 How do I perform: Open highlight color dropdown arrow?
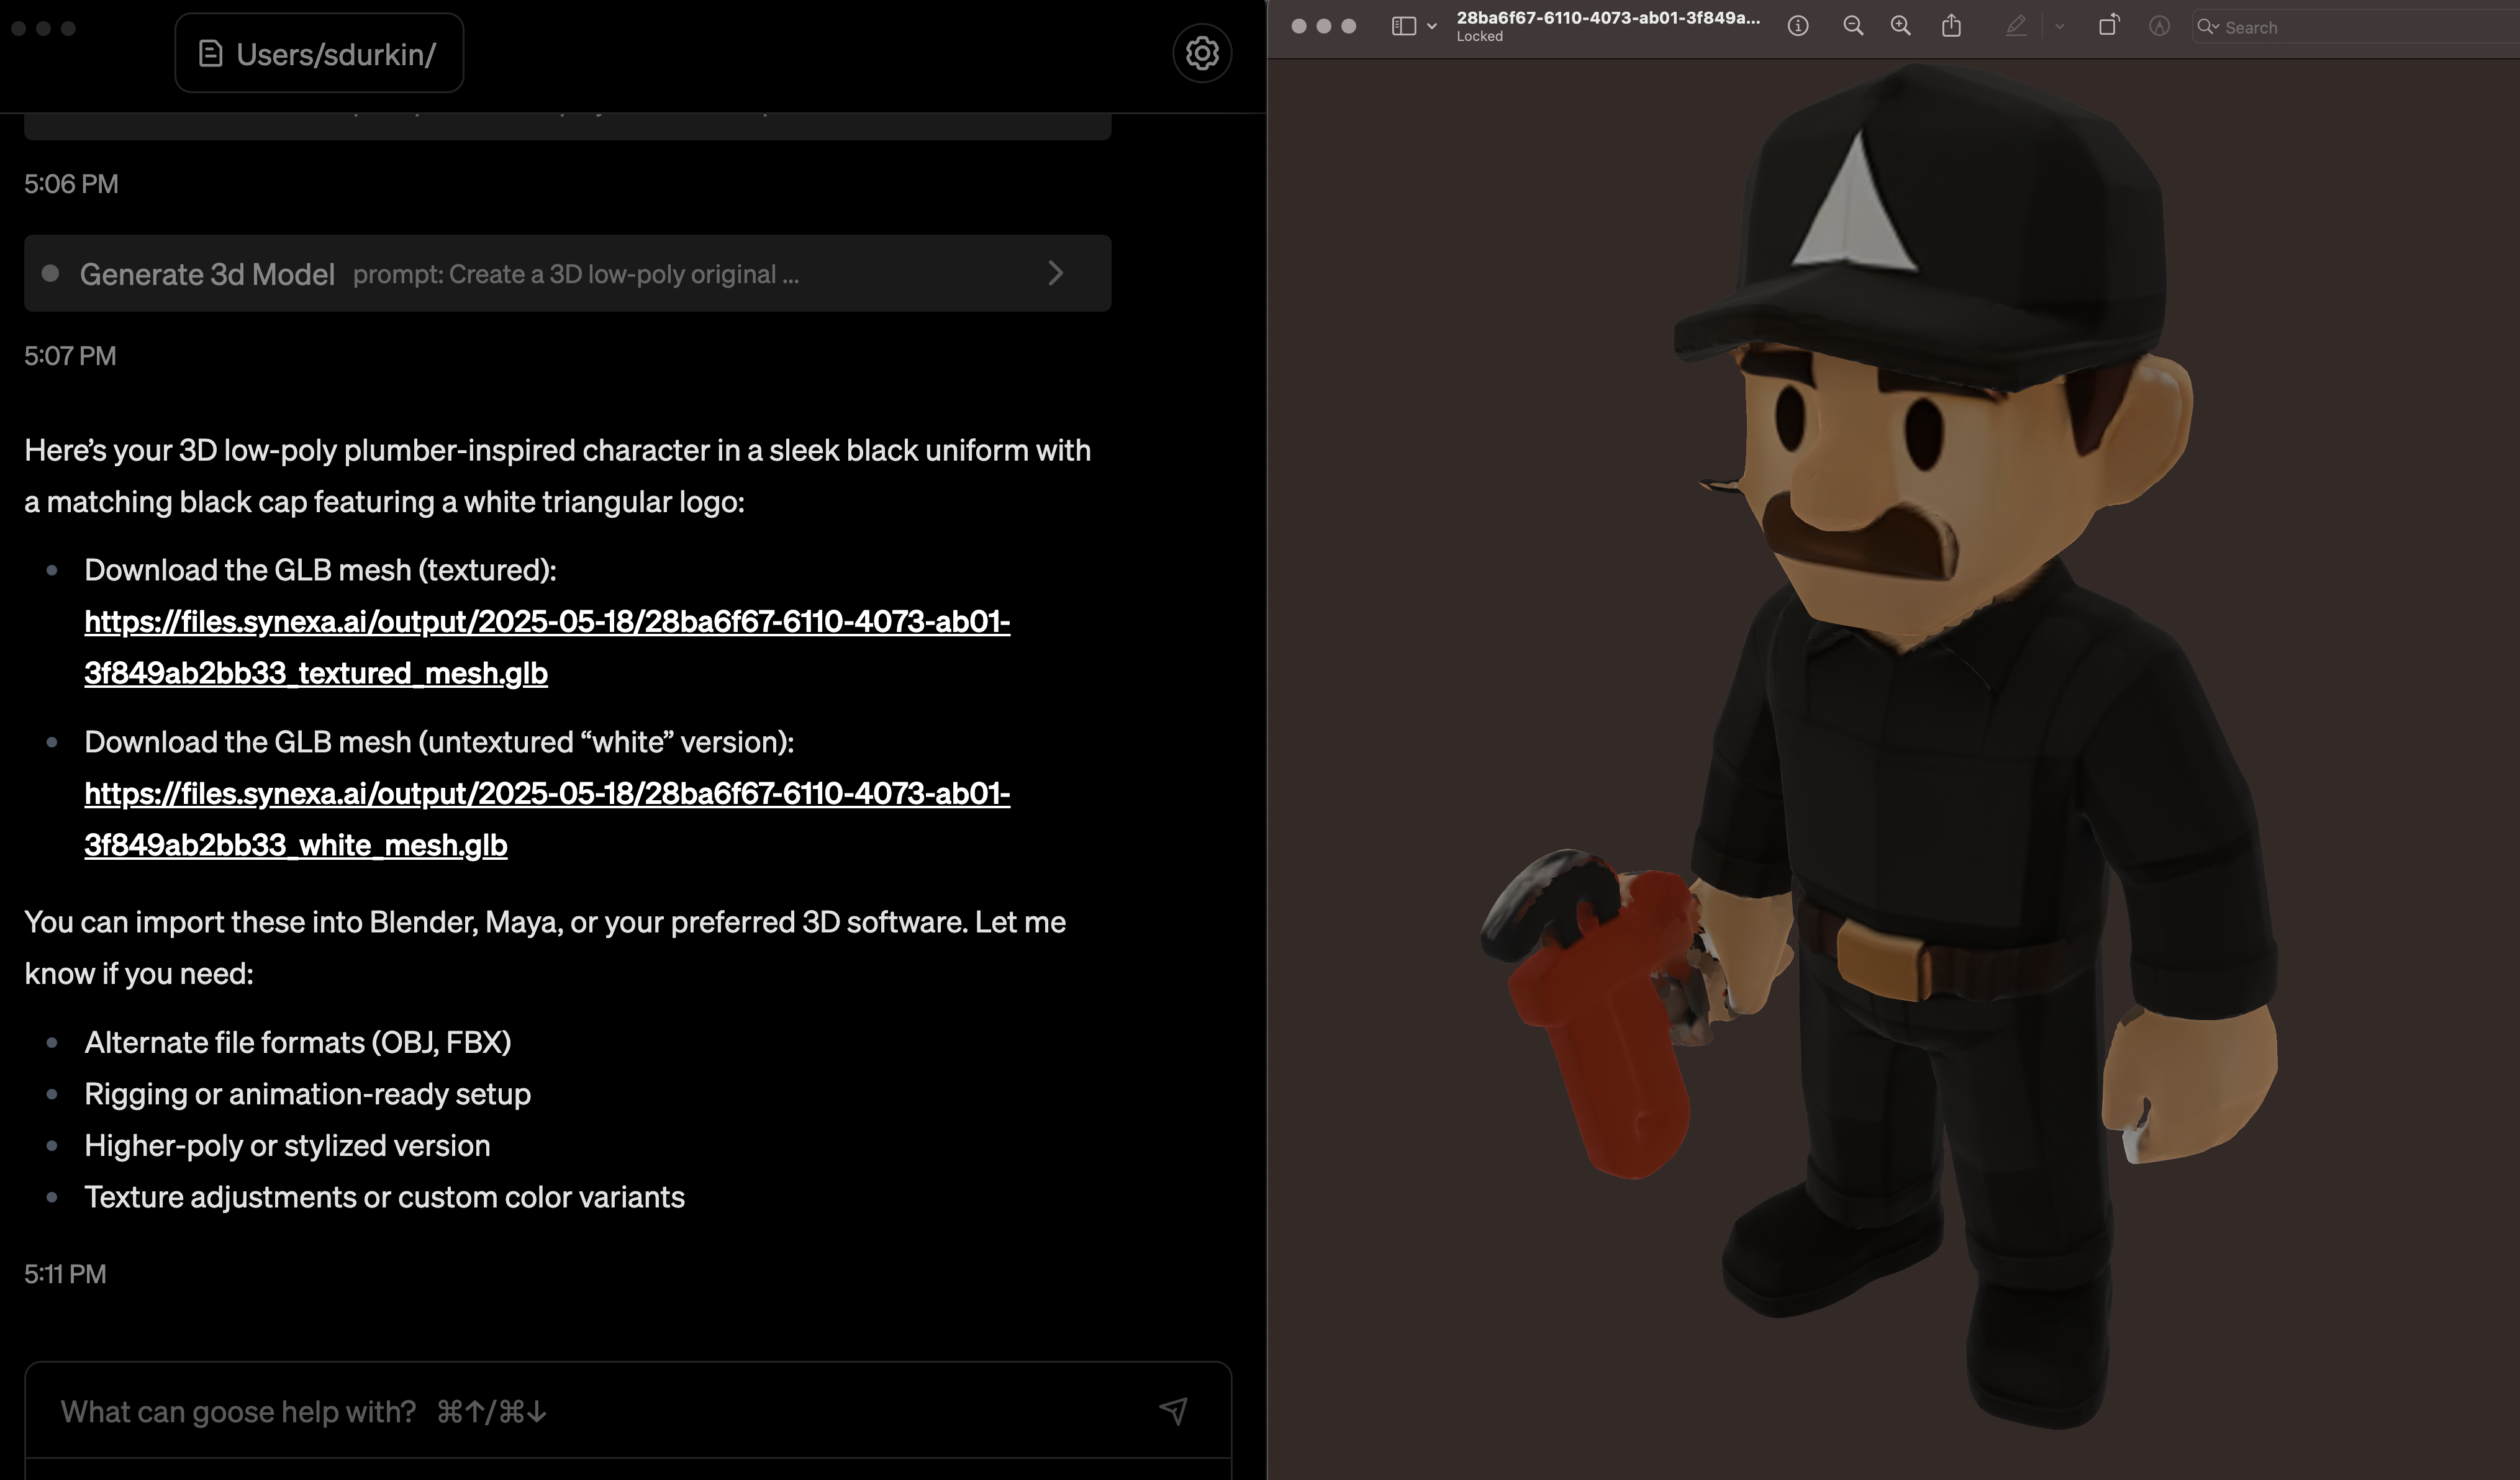pos(2059,27)
